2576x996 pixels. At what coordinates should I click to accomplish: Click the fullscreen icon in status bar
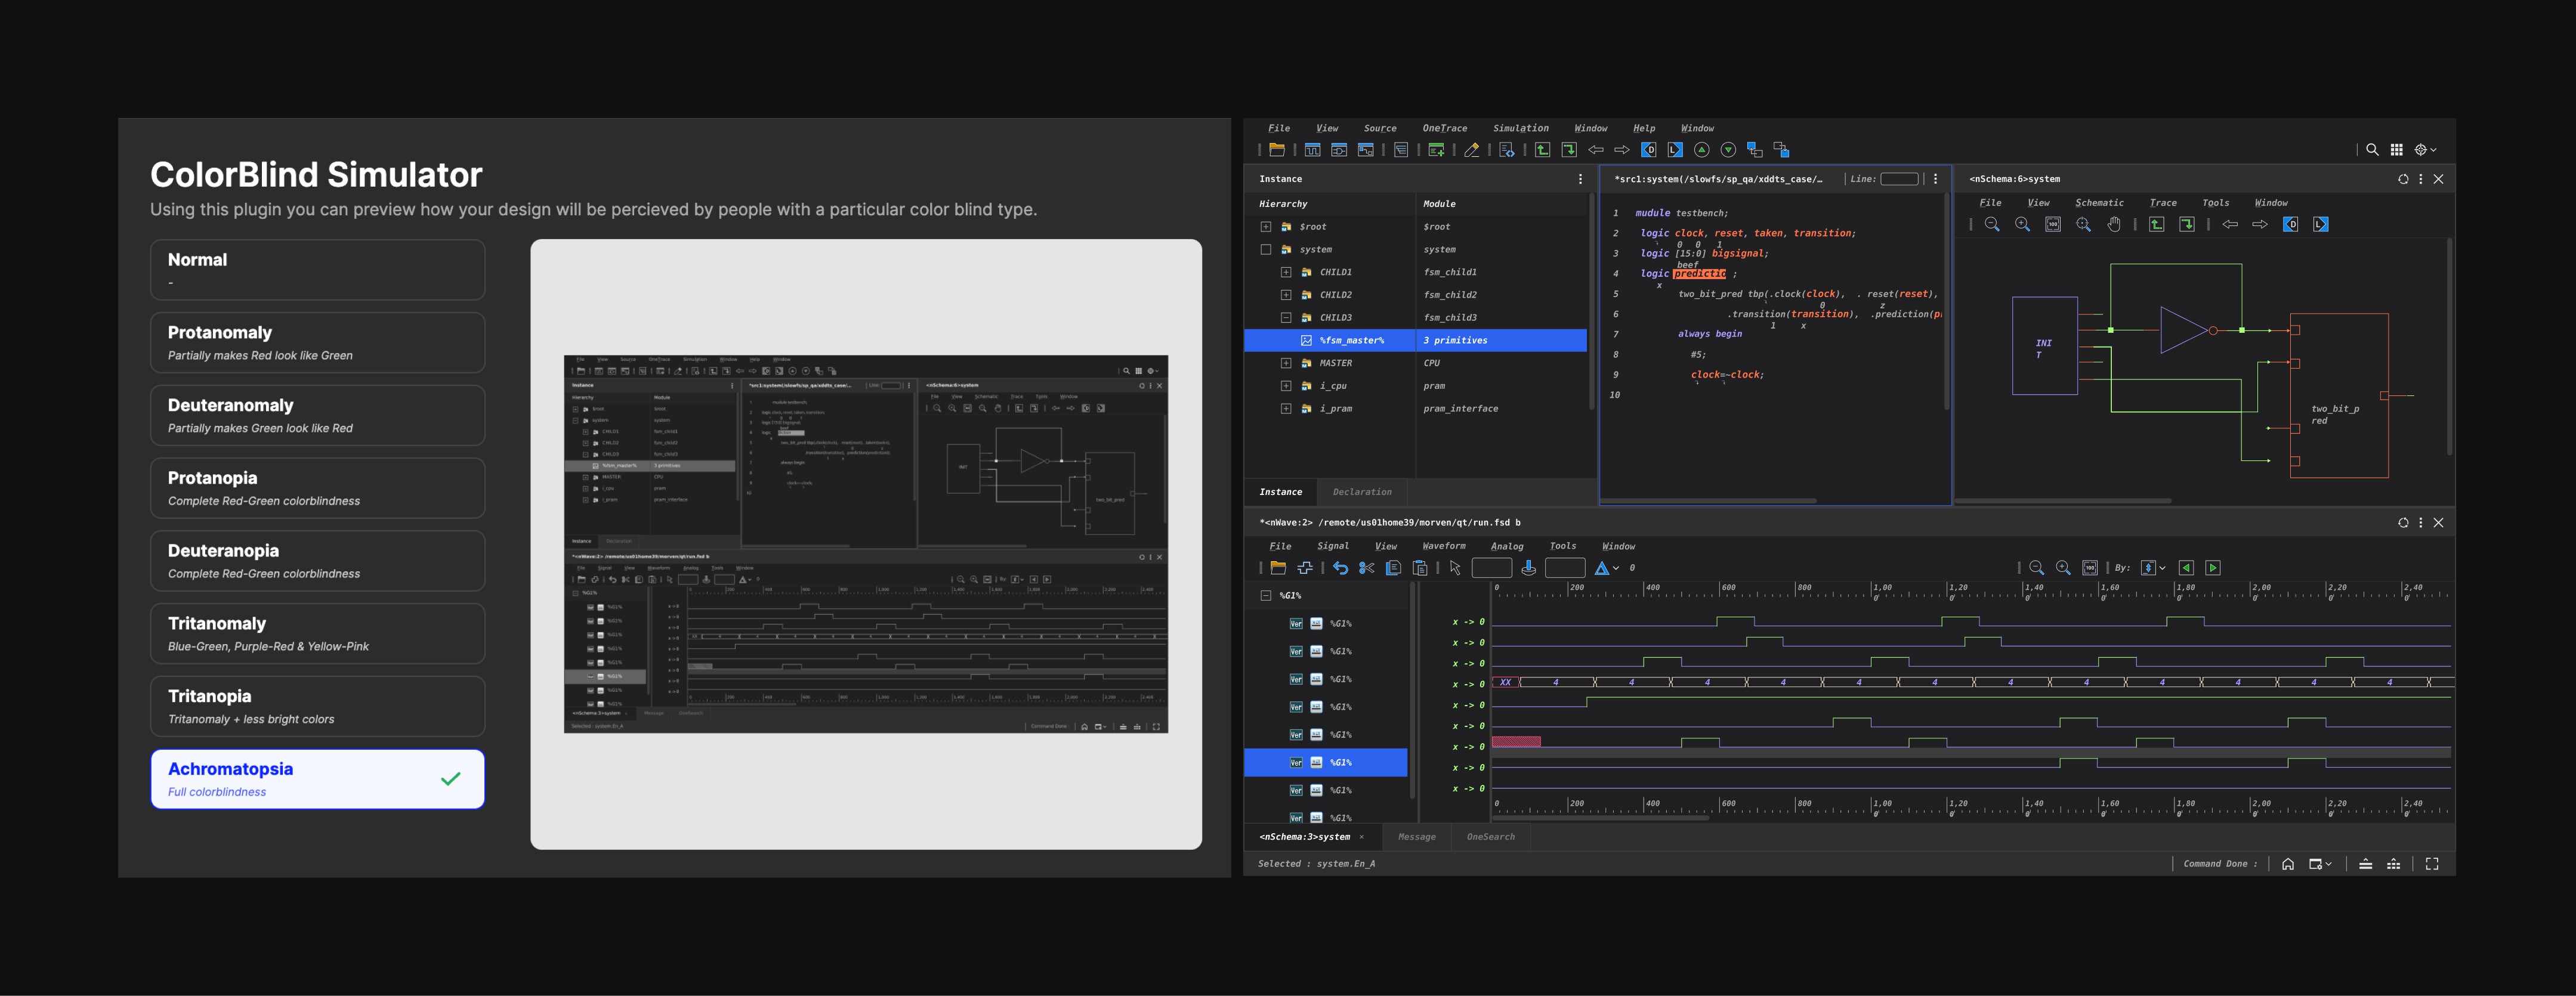(2432, 864)
